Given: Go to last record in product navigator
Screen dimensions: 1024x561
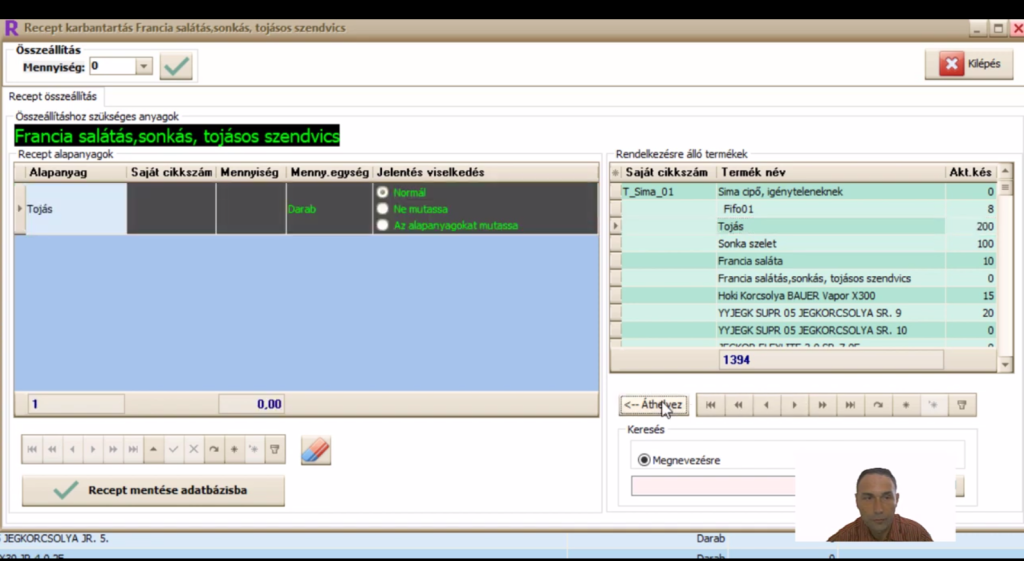Looking at the screenshot, I should (850, 405).
